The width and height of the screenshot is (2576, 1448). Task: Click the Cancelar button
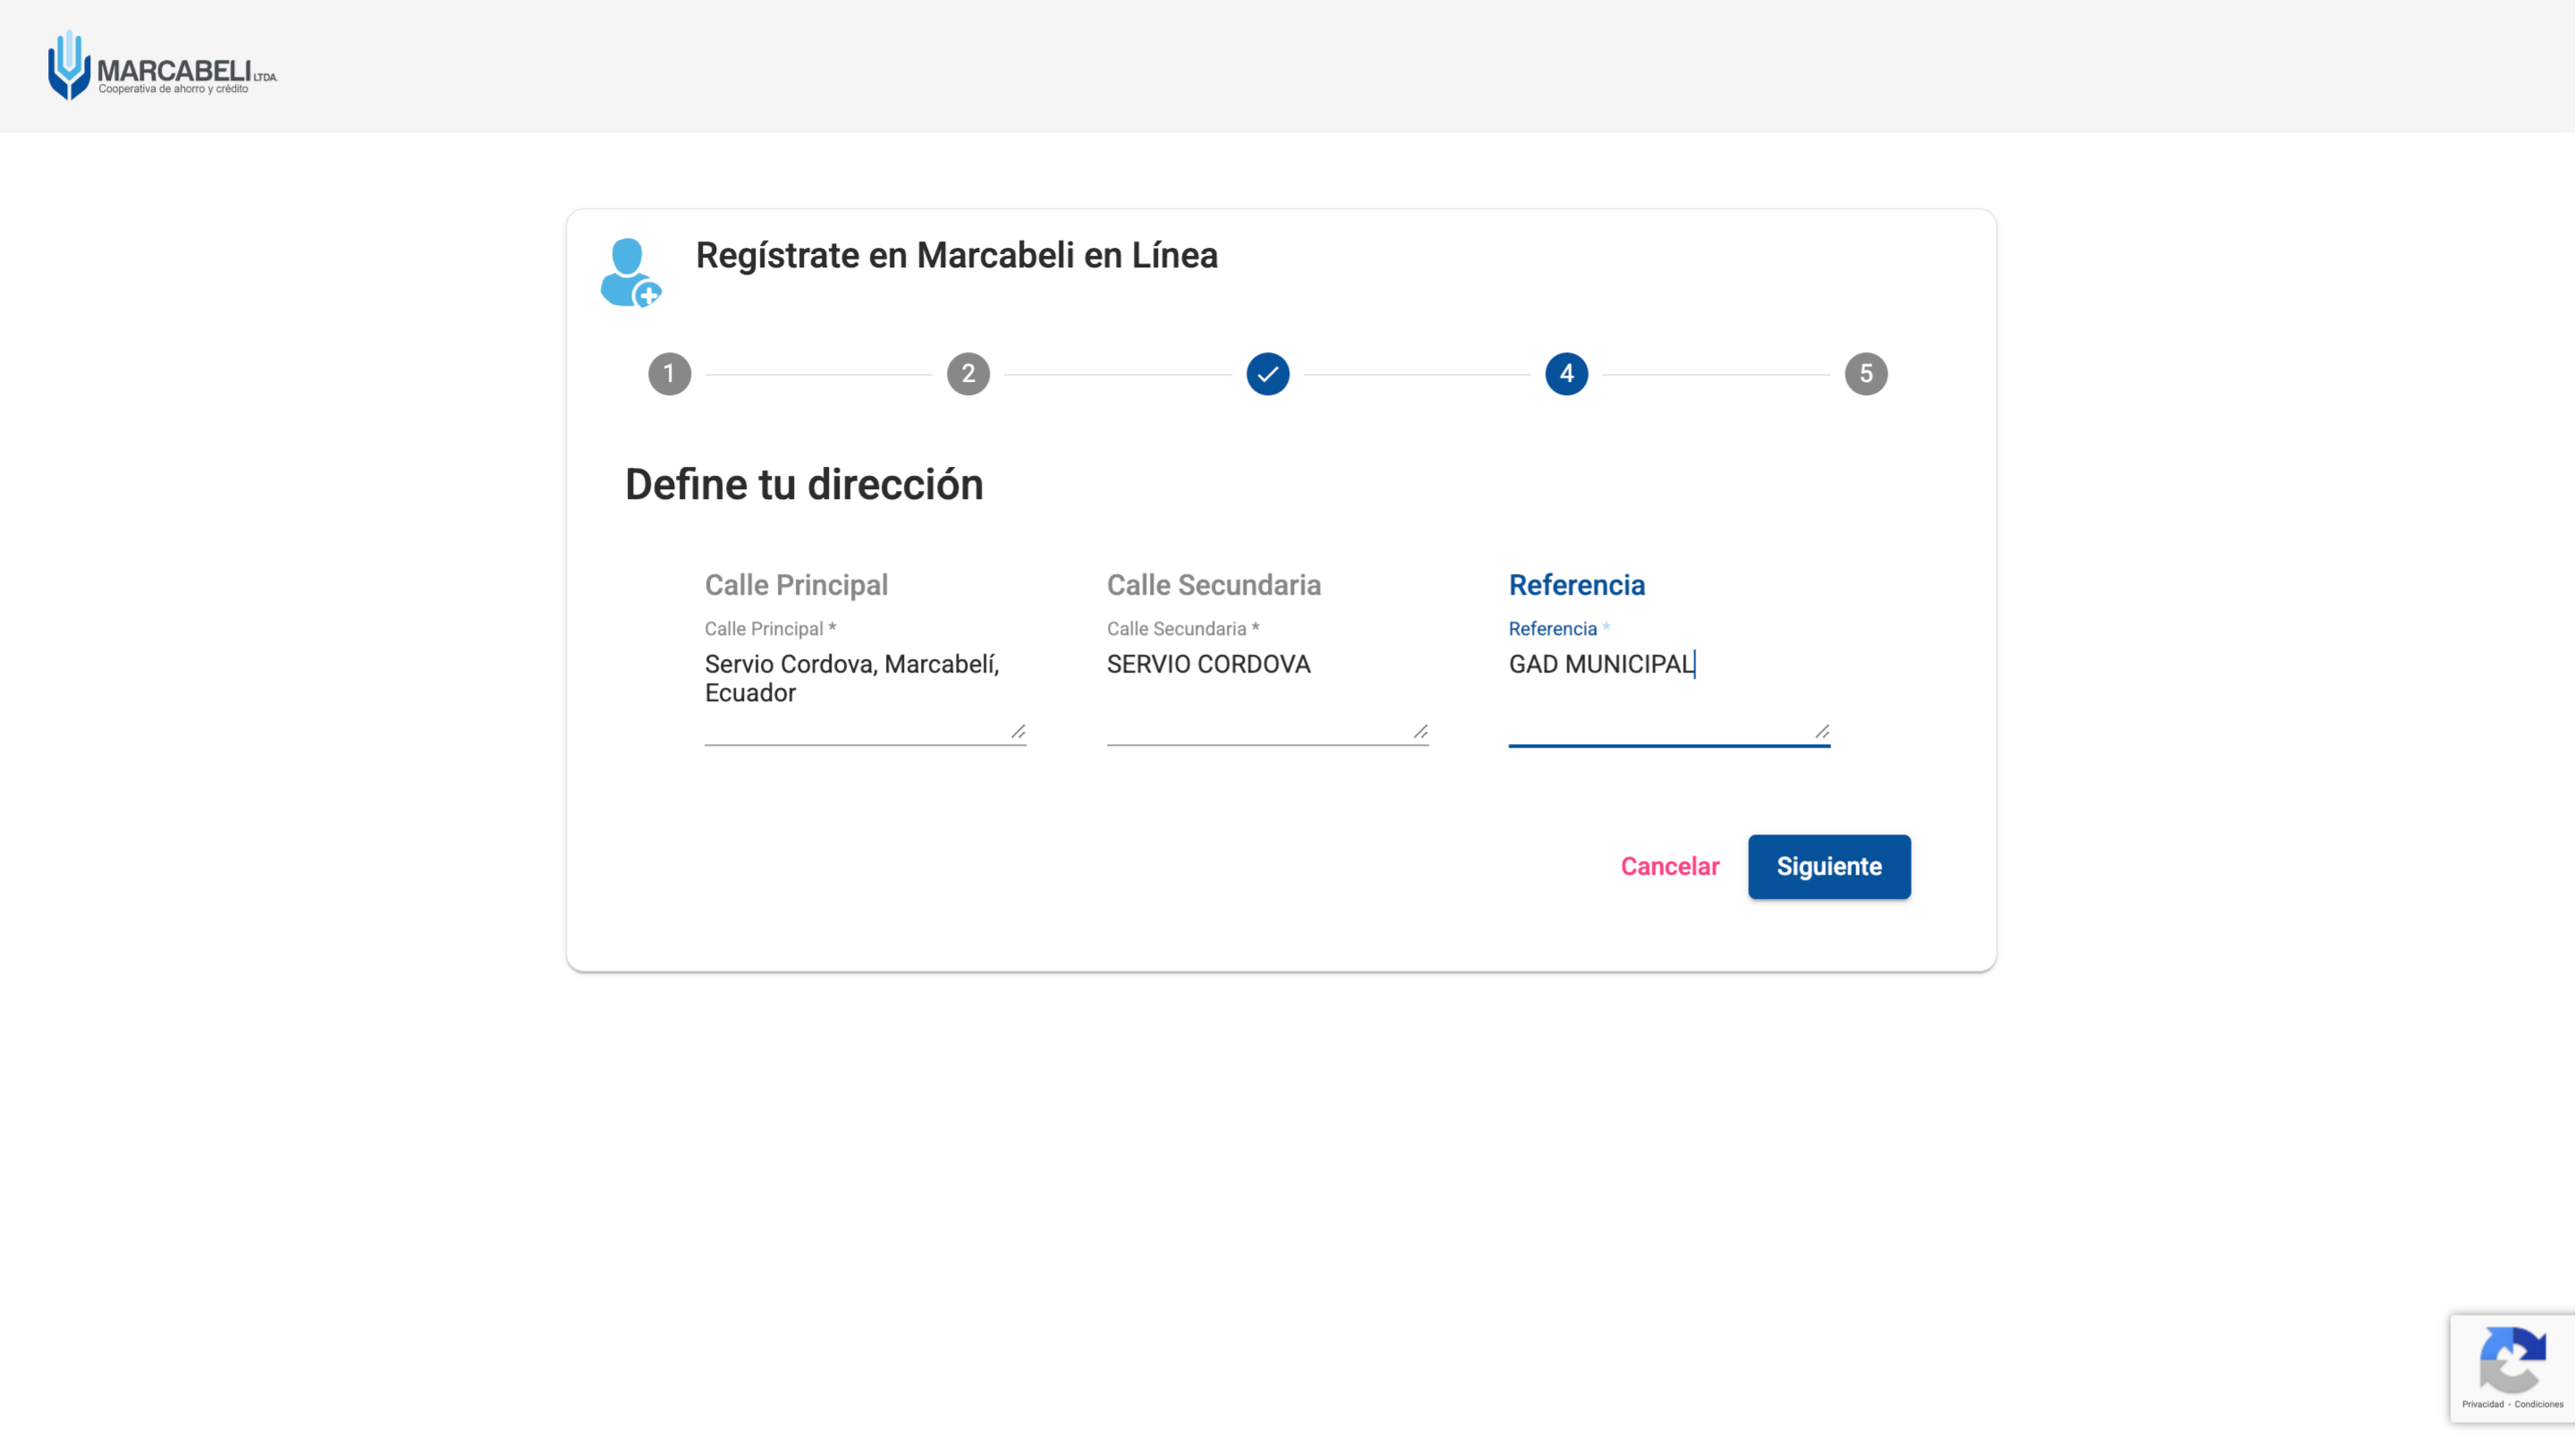pyautogui.click(x=1669, y=866)
